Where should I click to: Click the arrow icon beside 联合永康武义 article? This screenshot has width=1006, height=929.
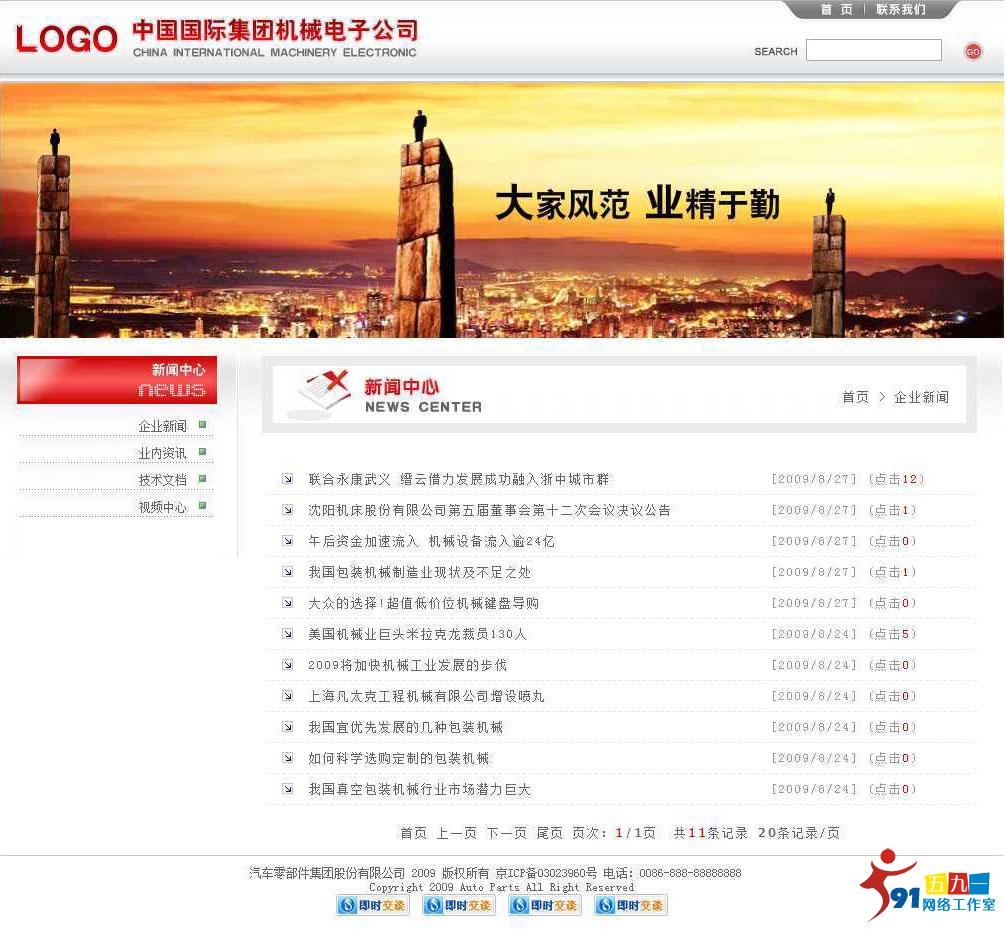(288, 479)
